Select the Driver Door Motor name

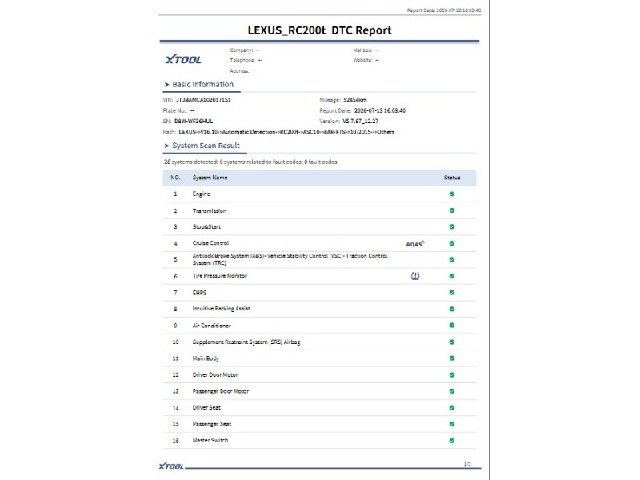(215, 375)
